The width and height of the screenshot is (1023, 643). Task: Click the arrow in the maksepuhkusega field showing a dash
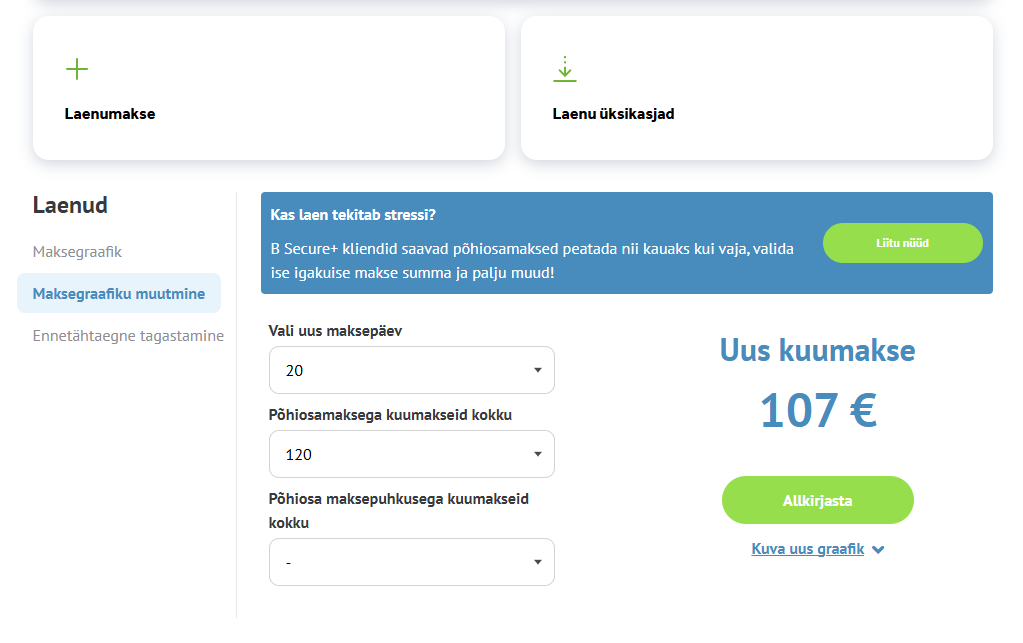point(537,562)
